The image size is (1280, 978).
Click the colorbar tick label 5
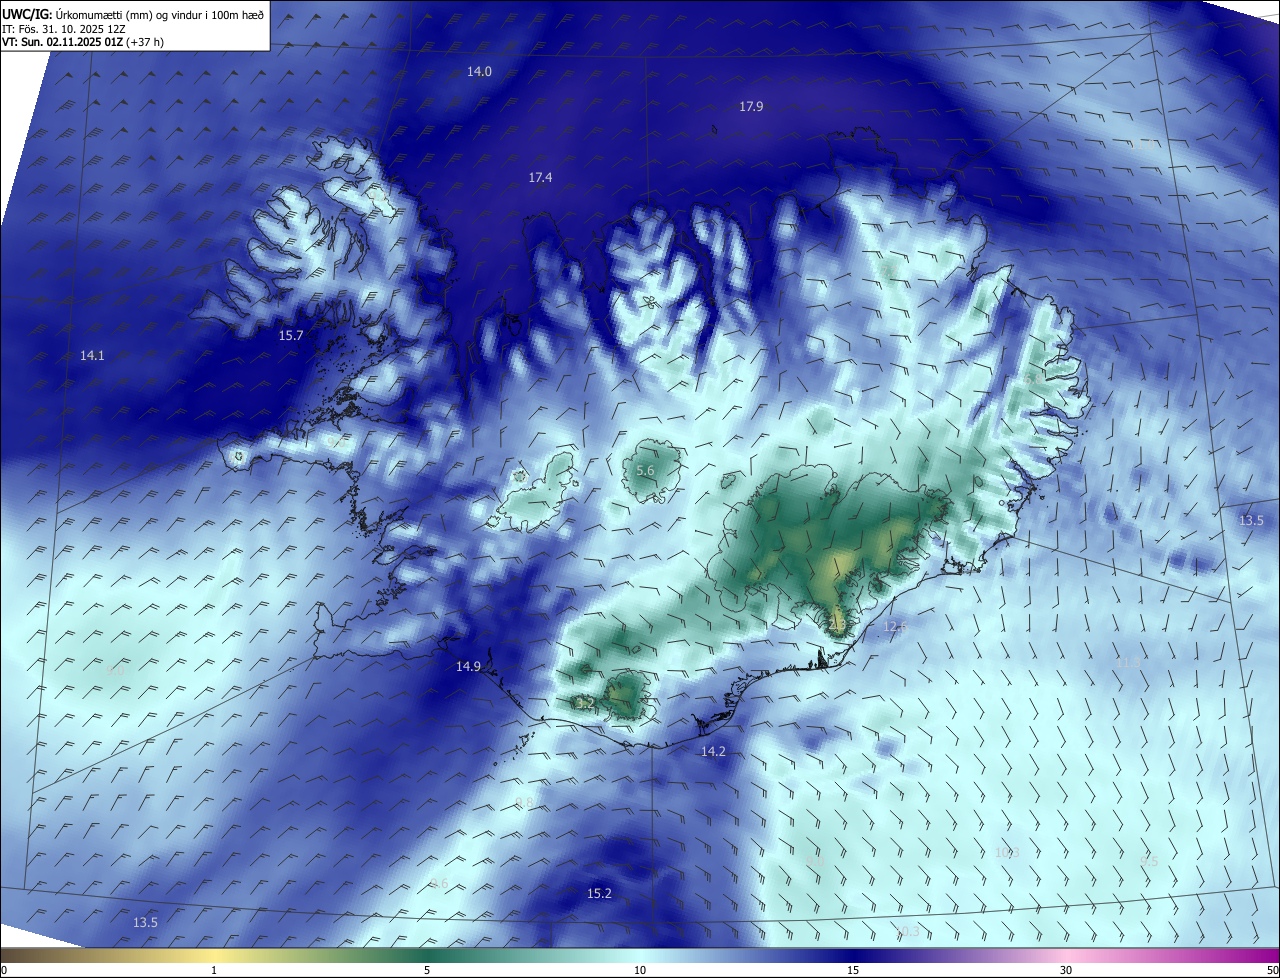[x=427, y=970]
